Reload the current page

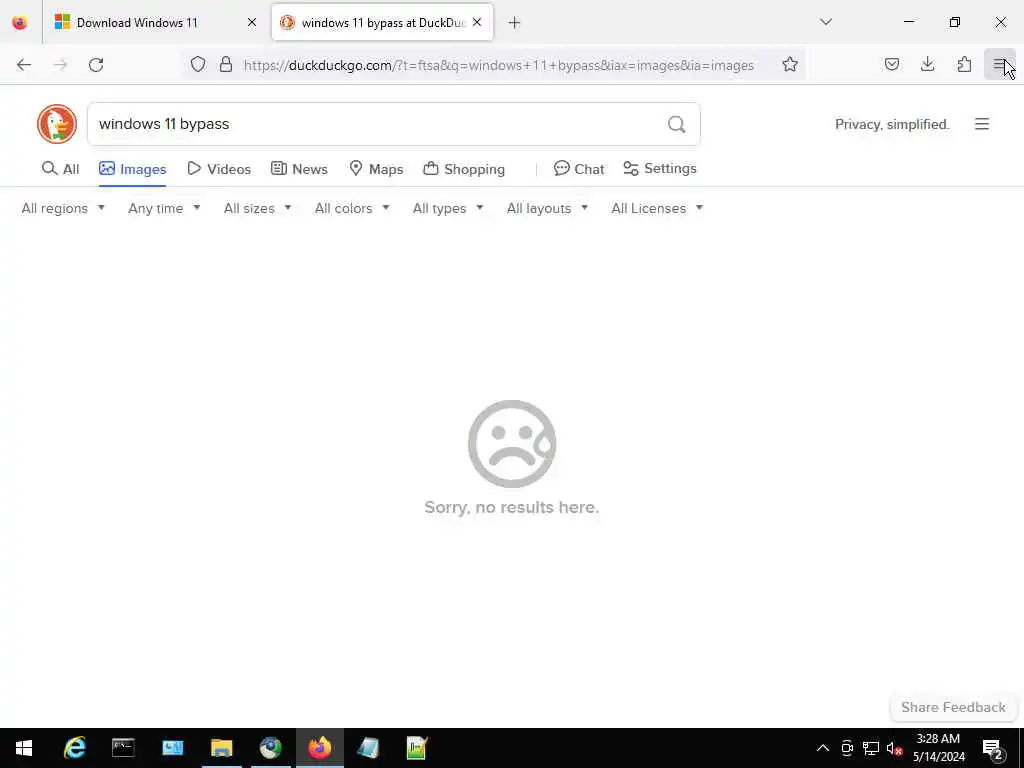(x=96, y=65)
